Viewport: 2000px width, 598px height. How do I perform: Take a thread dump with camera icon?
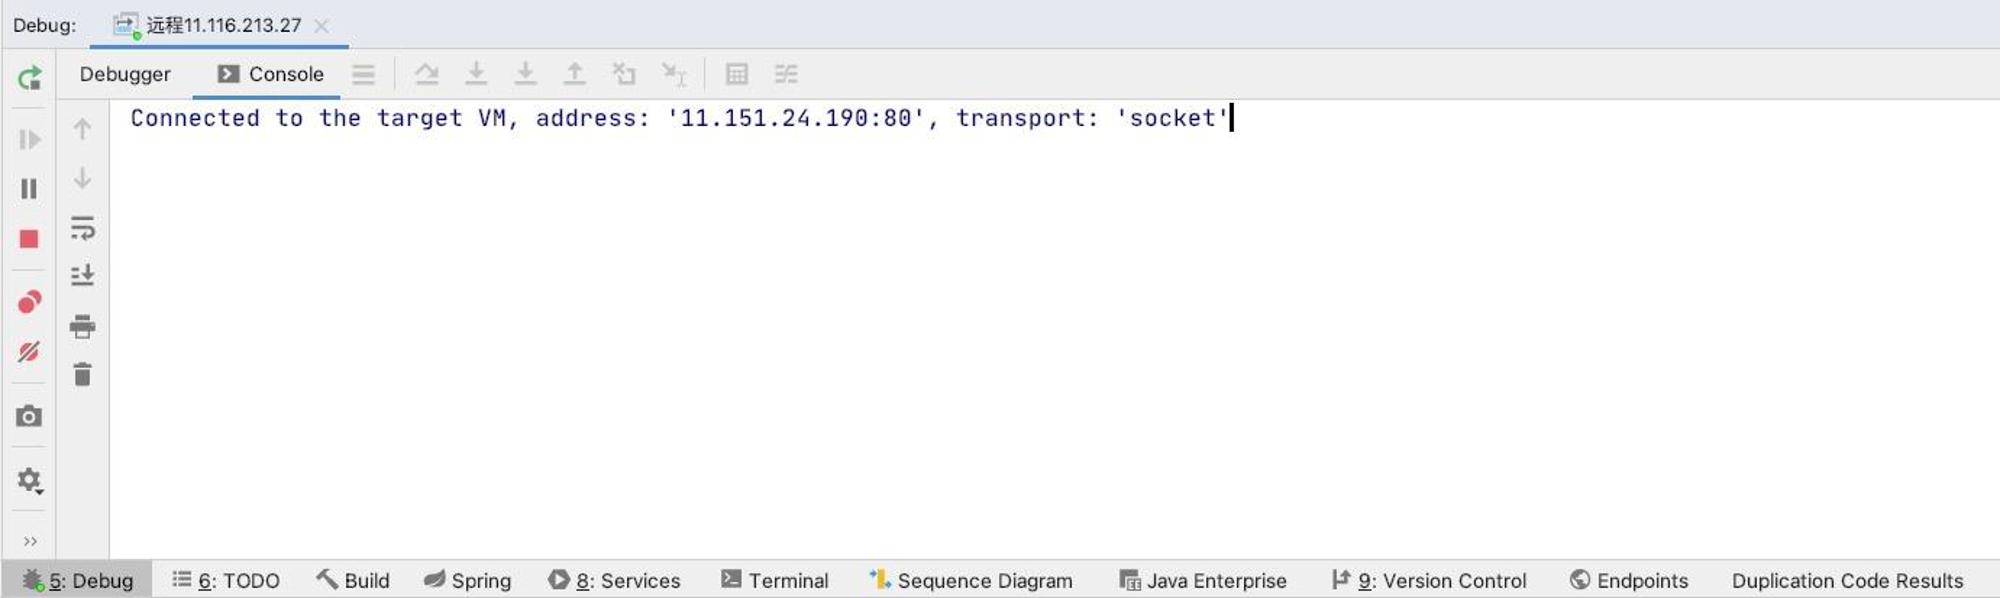pos(29,416)
